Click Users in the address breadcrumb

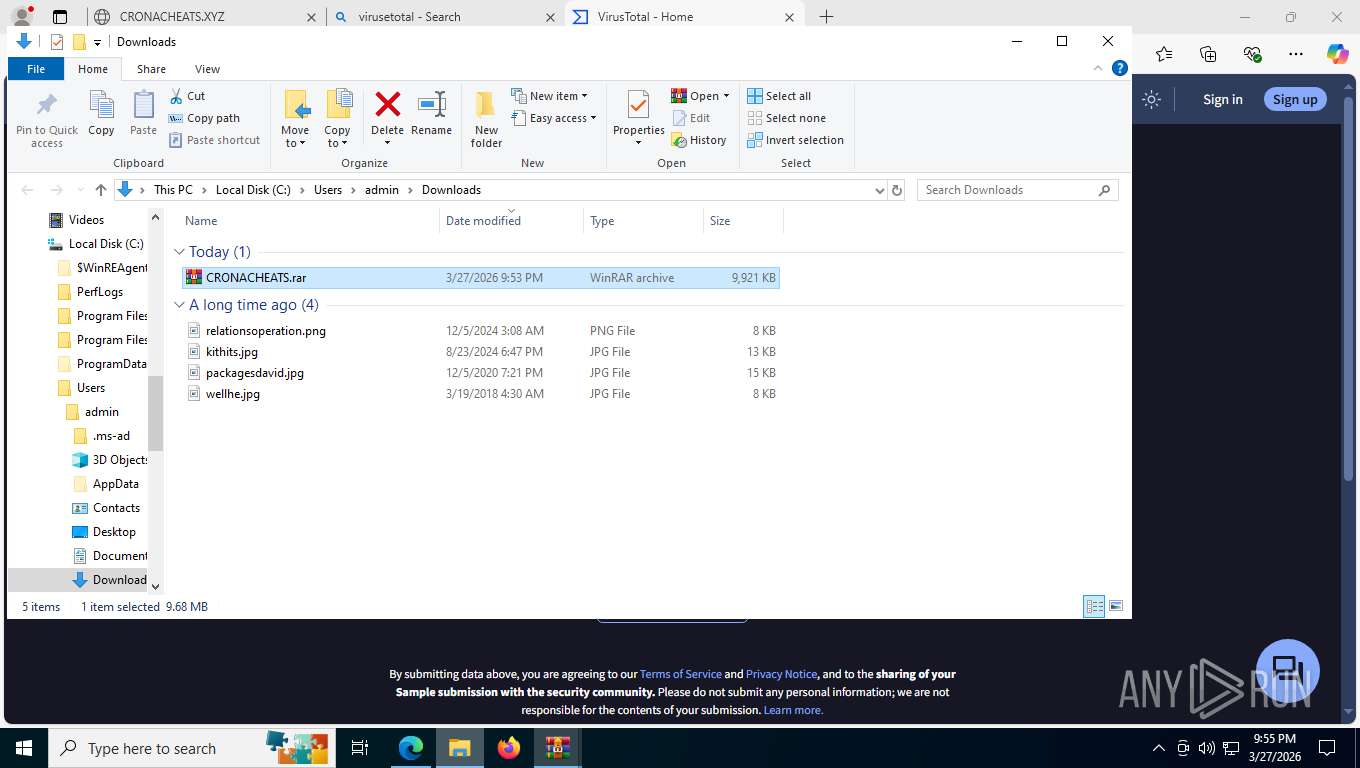[328, 190]
